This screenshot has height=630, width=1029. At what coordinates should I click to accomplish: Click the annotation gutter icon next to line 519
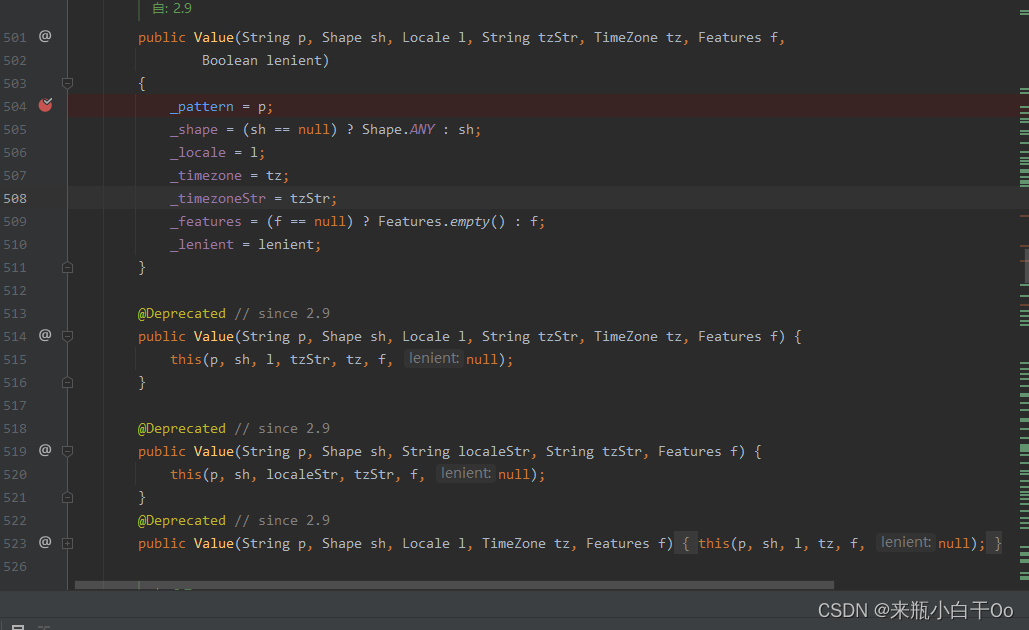[x=44, y=450]
